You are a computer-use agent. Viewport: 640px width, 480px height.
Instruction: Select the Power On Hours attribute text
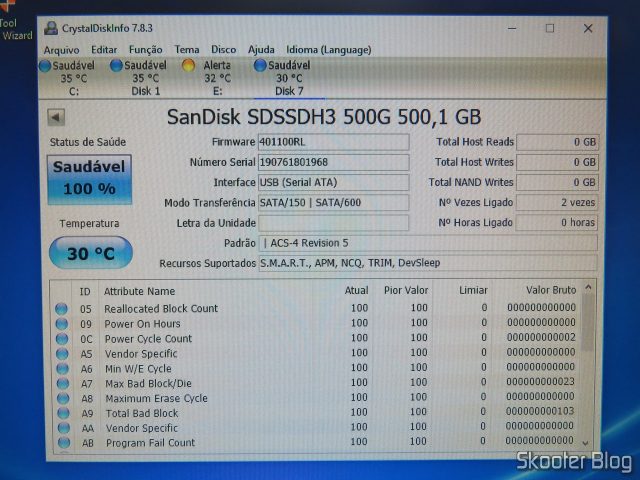pos(142,324)
